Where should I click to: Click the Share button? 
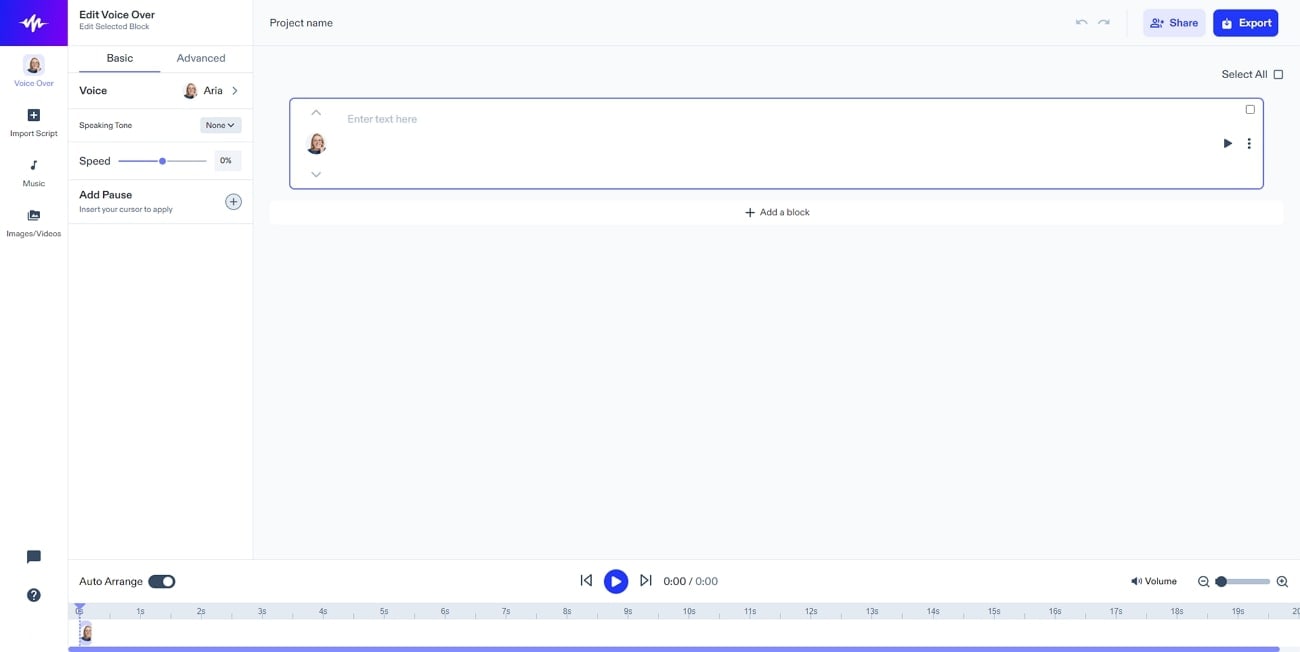pyautogui.click(x=1174, y=23)
